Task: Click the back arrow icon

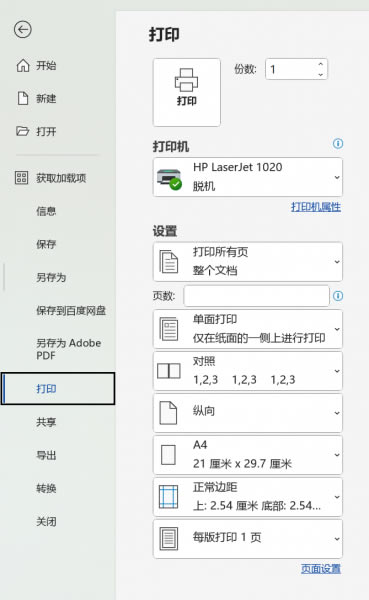Action: pyautogui.click(x=23, y=29)
